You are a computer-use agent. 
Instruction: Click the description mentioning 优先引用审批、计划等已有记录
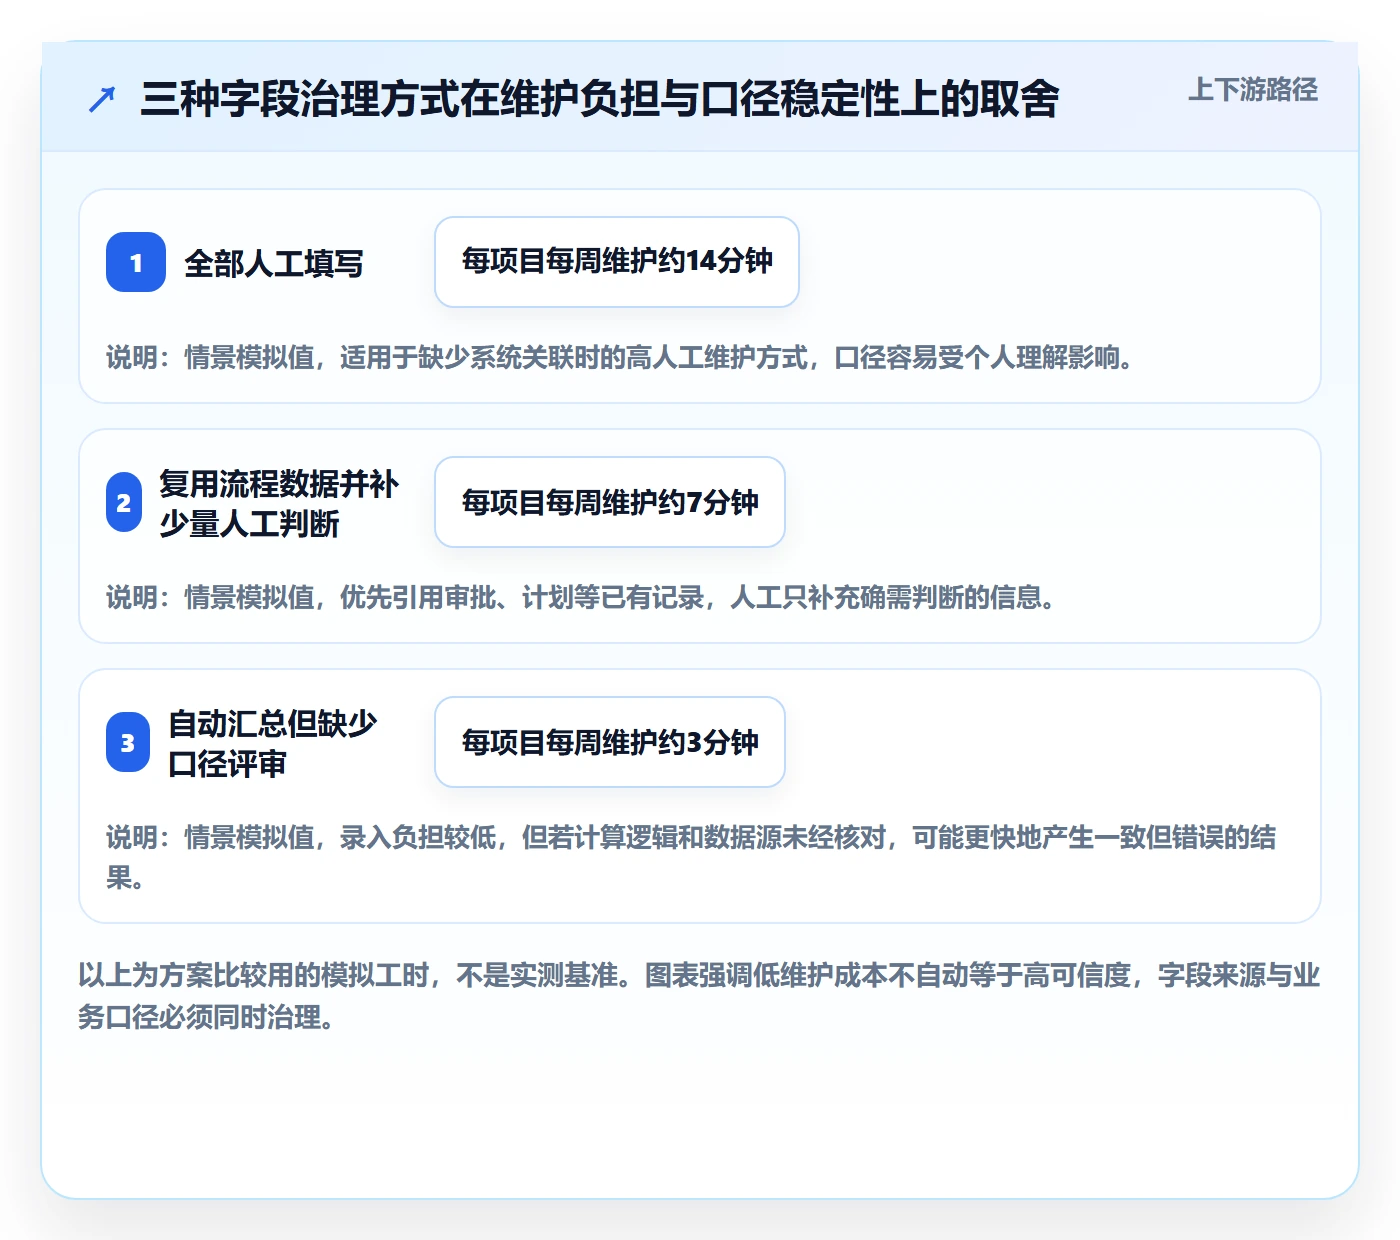coord(581,598)
